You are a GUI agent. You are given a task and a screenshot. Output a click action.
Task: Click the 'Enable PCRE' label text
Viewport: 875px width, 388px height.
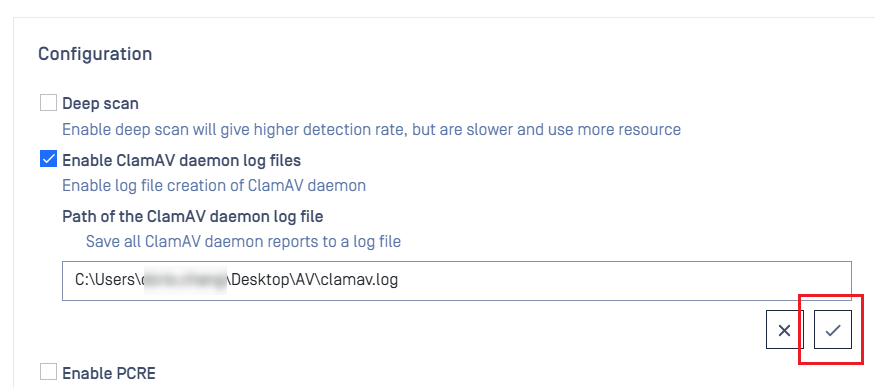[109, 373]
